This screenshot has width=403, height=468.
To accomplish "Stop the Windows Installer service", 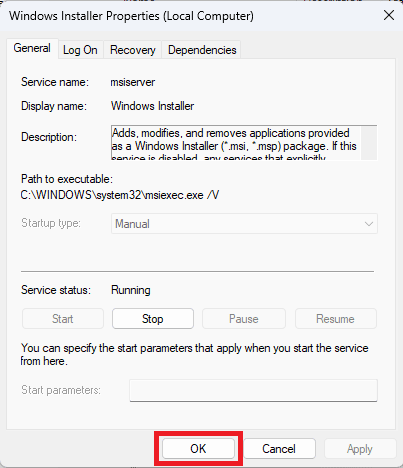I will 153,319.
